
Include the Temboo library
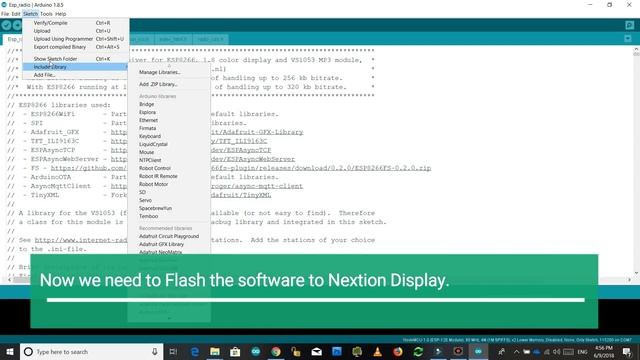coord(169,216)
